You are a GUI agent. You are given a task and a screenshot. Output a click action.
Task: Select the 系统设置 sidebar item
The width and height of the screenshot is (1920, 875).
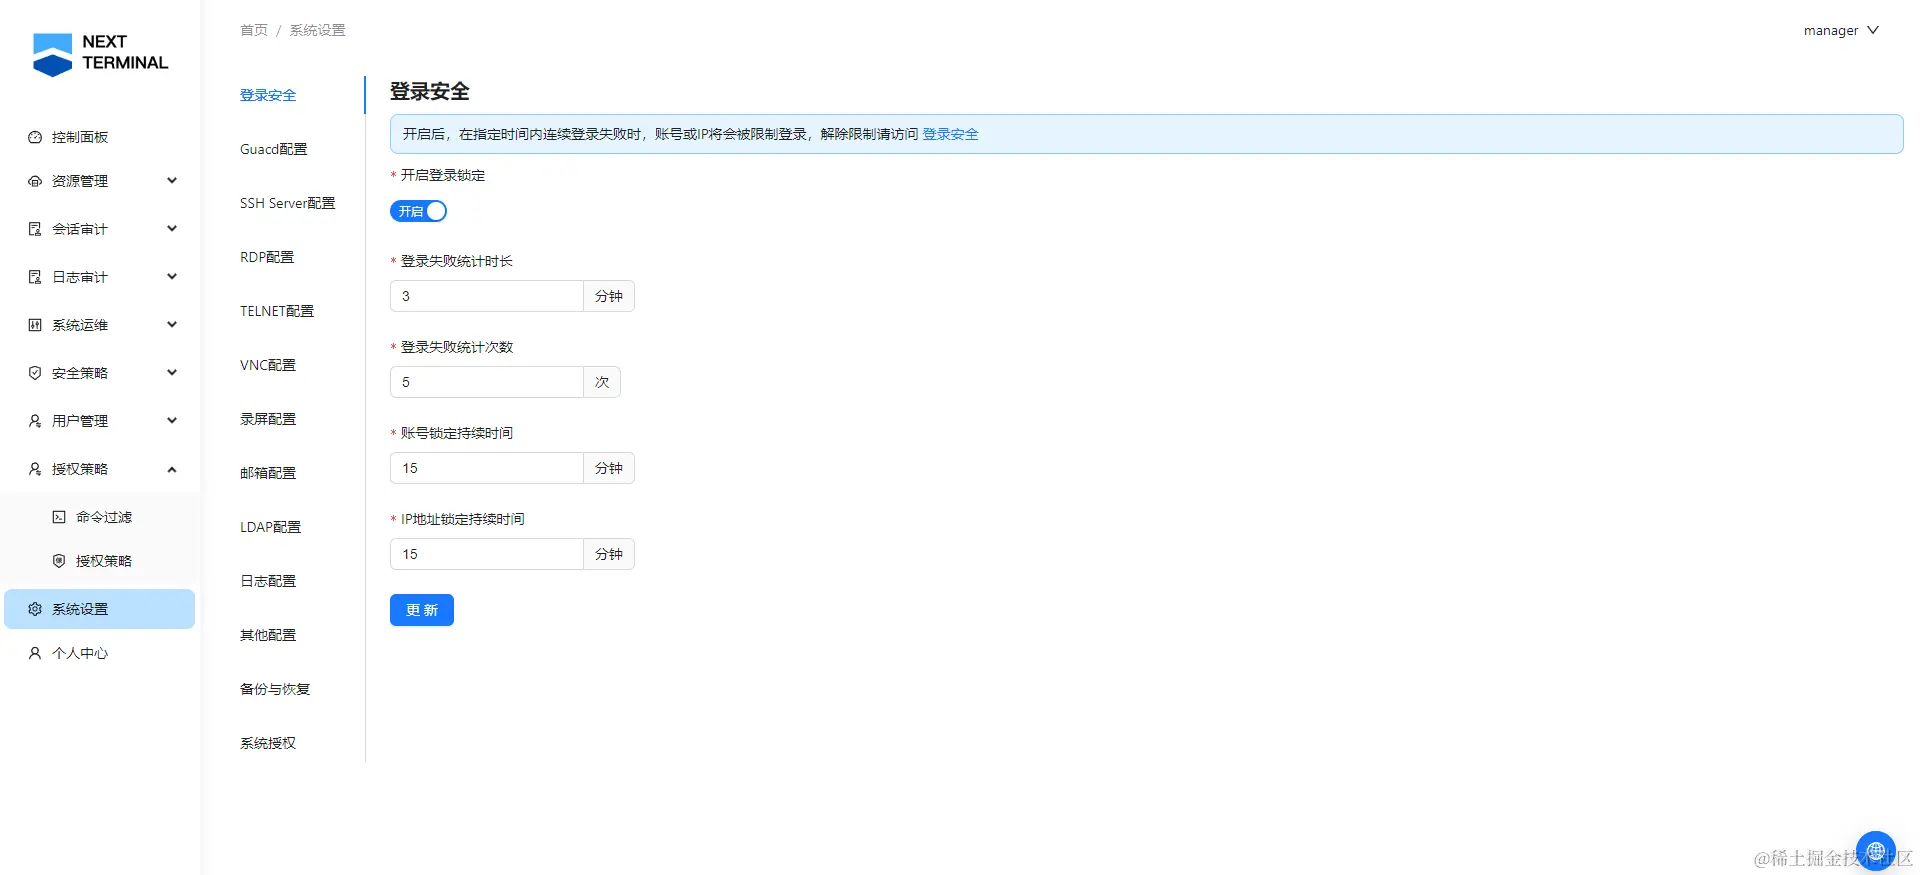point(99,609)
